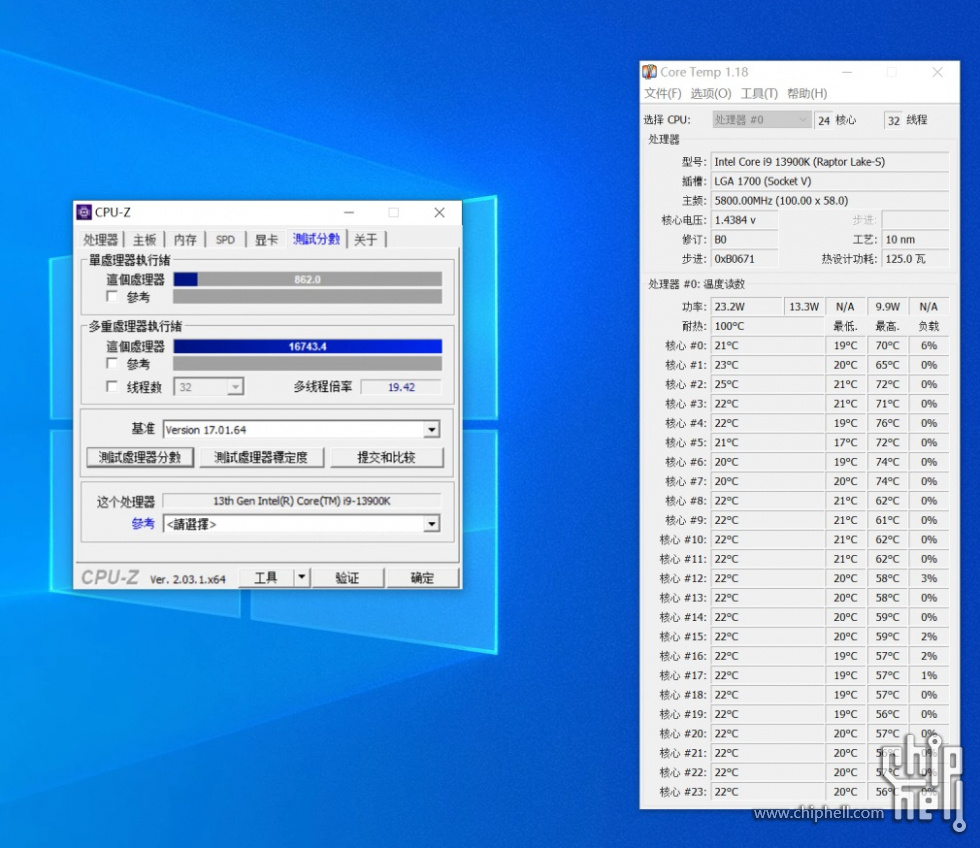The width and height of the screenshot is (980, 848).
Task: Open the 基准 Version 17.01.64 dropdown
Action: click(431, 429)
